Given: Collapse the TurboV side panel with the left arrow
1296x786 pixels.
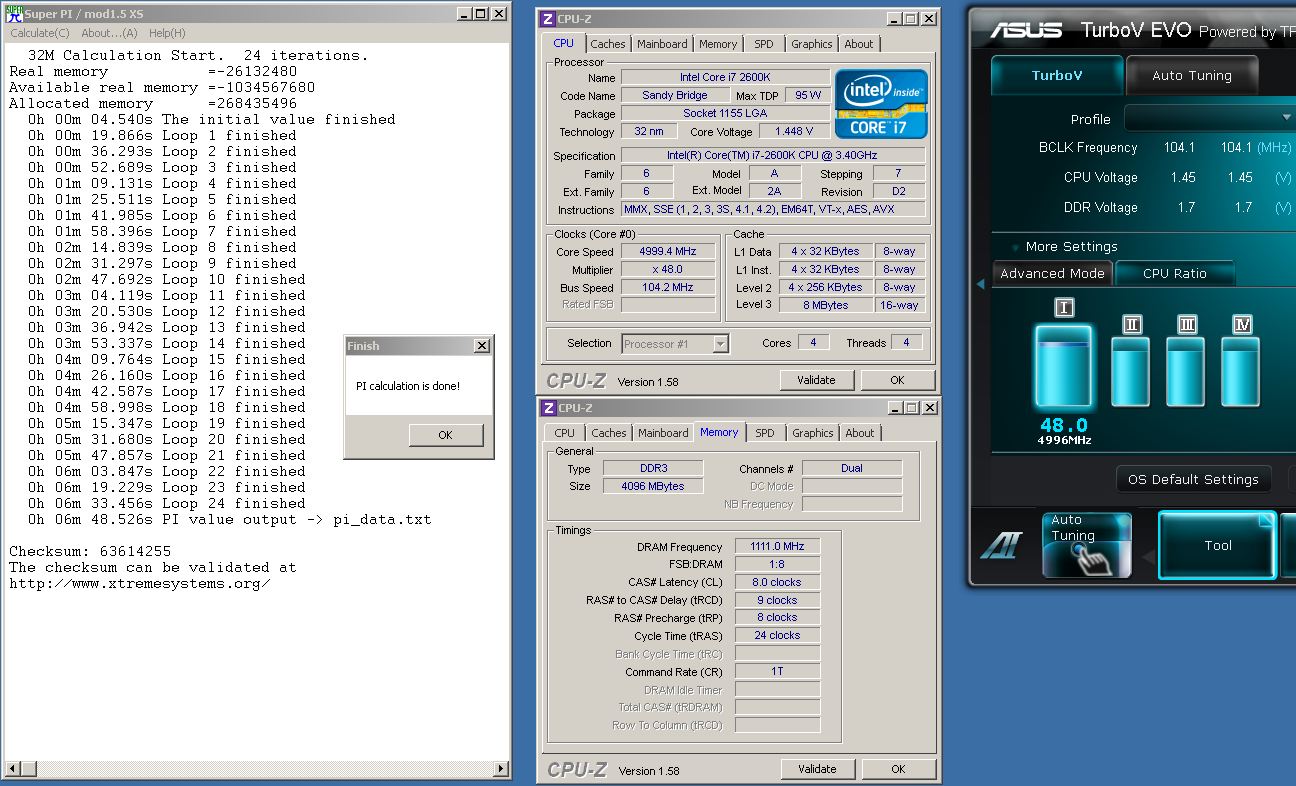Looking at the screenshot, I should (x=980, y=284).
